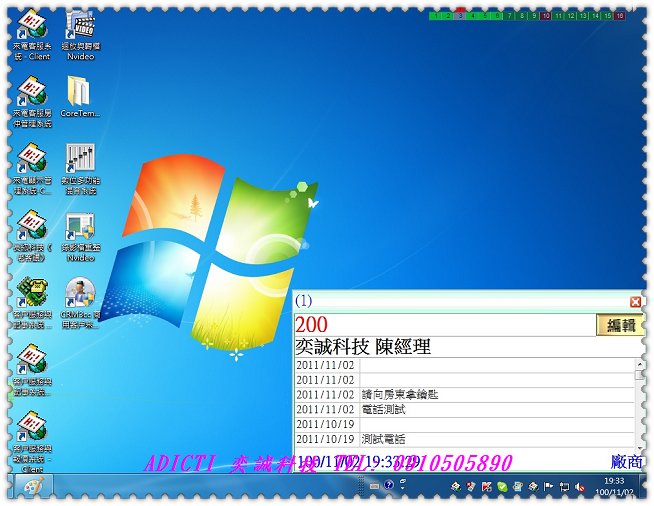
Task: Select the record row 測試電話
Action: (x=464, y=439)
